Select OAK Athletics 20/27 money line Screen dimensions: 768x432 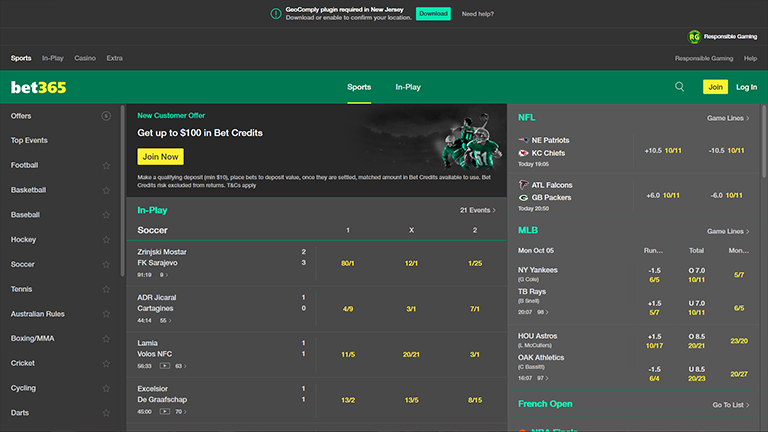point(739,374)
